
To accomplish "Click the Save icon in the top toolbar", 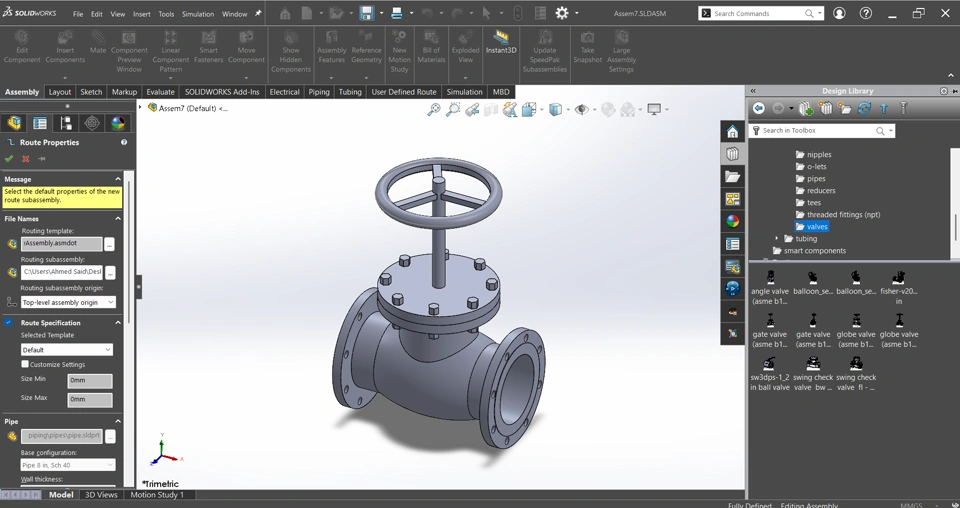I will (367, 13).
